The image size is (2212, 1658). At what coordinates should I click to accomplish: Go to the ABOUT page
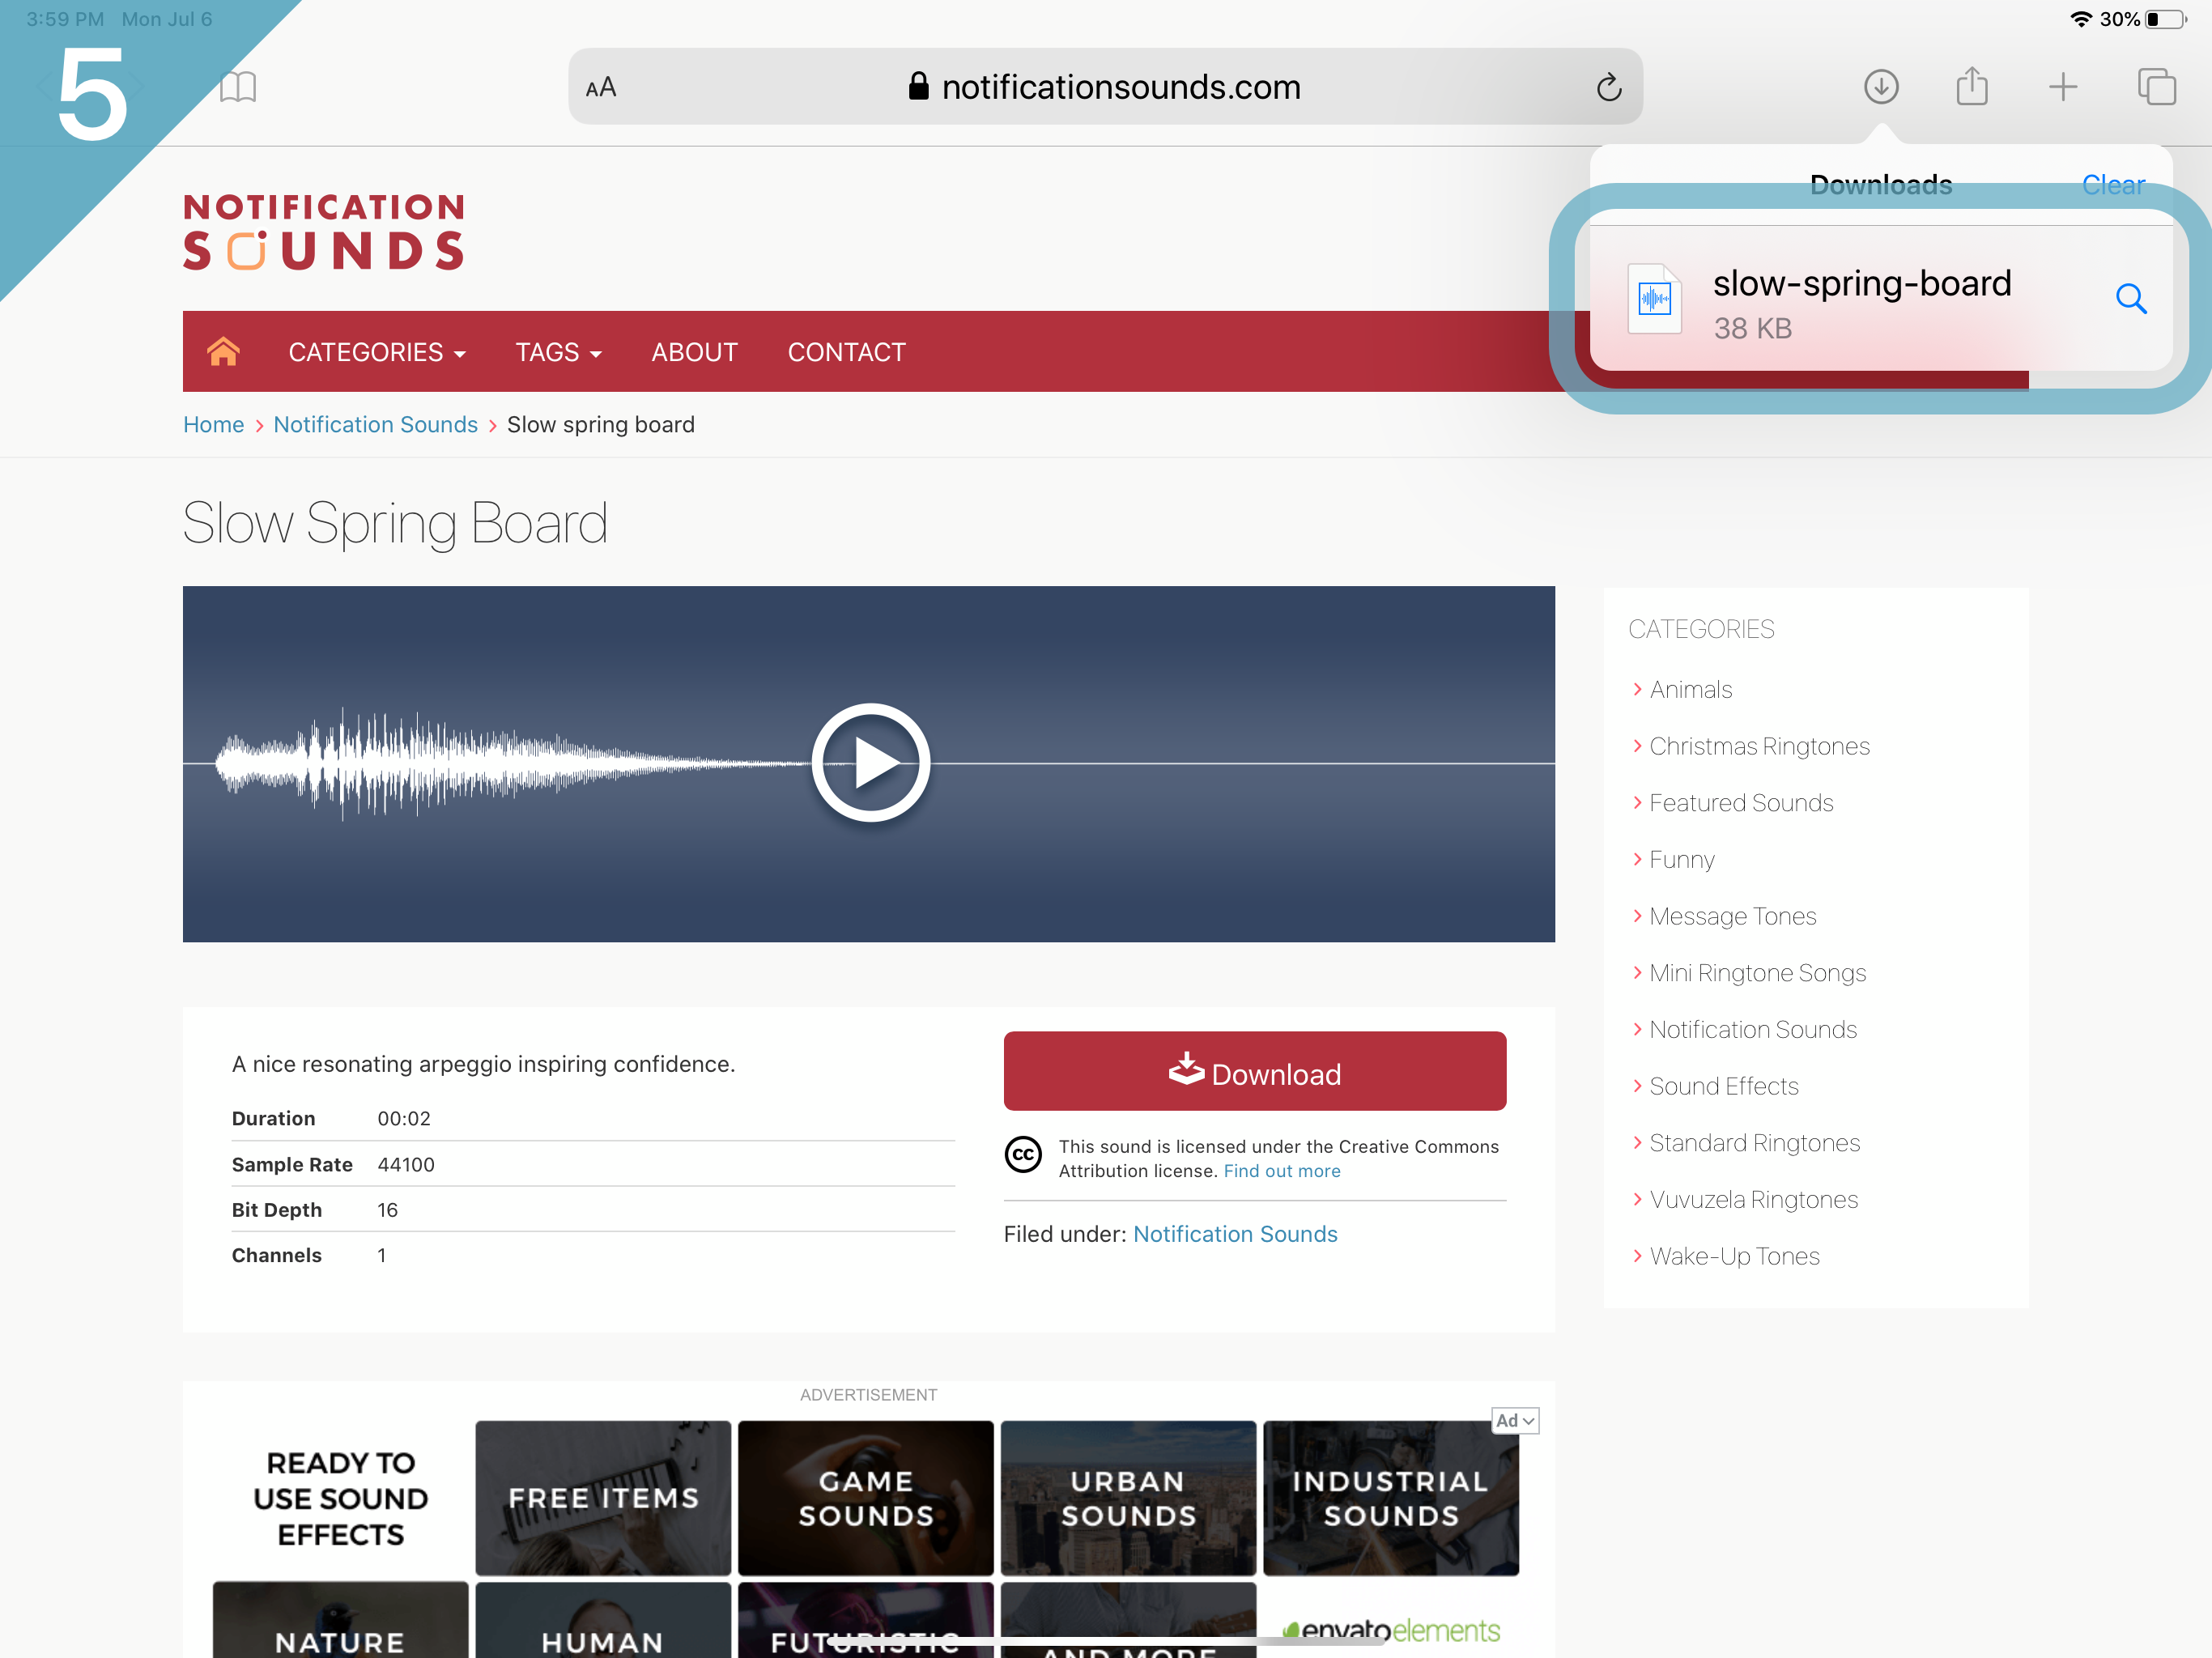coord(694,352)
